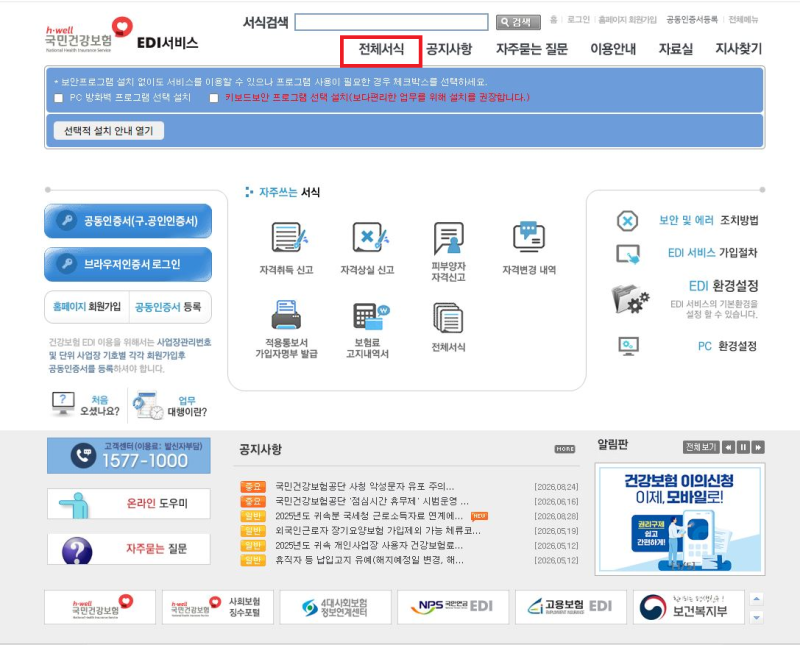Open the 지사찾기 menu
Viewport: 800px width, 645px height.
tap(739, 49)
